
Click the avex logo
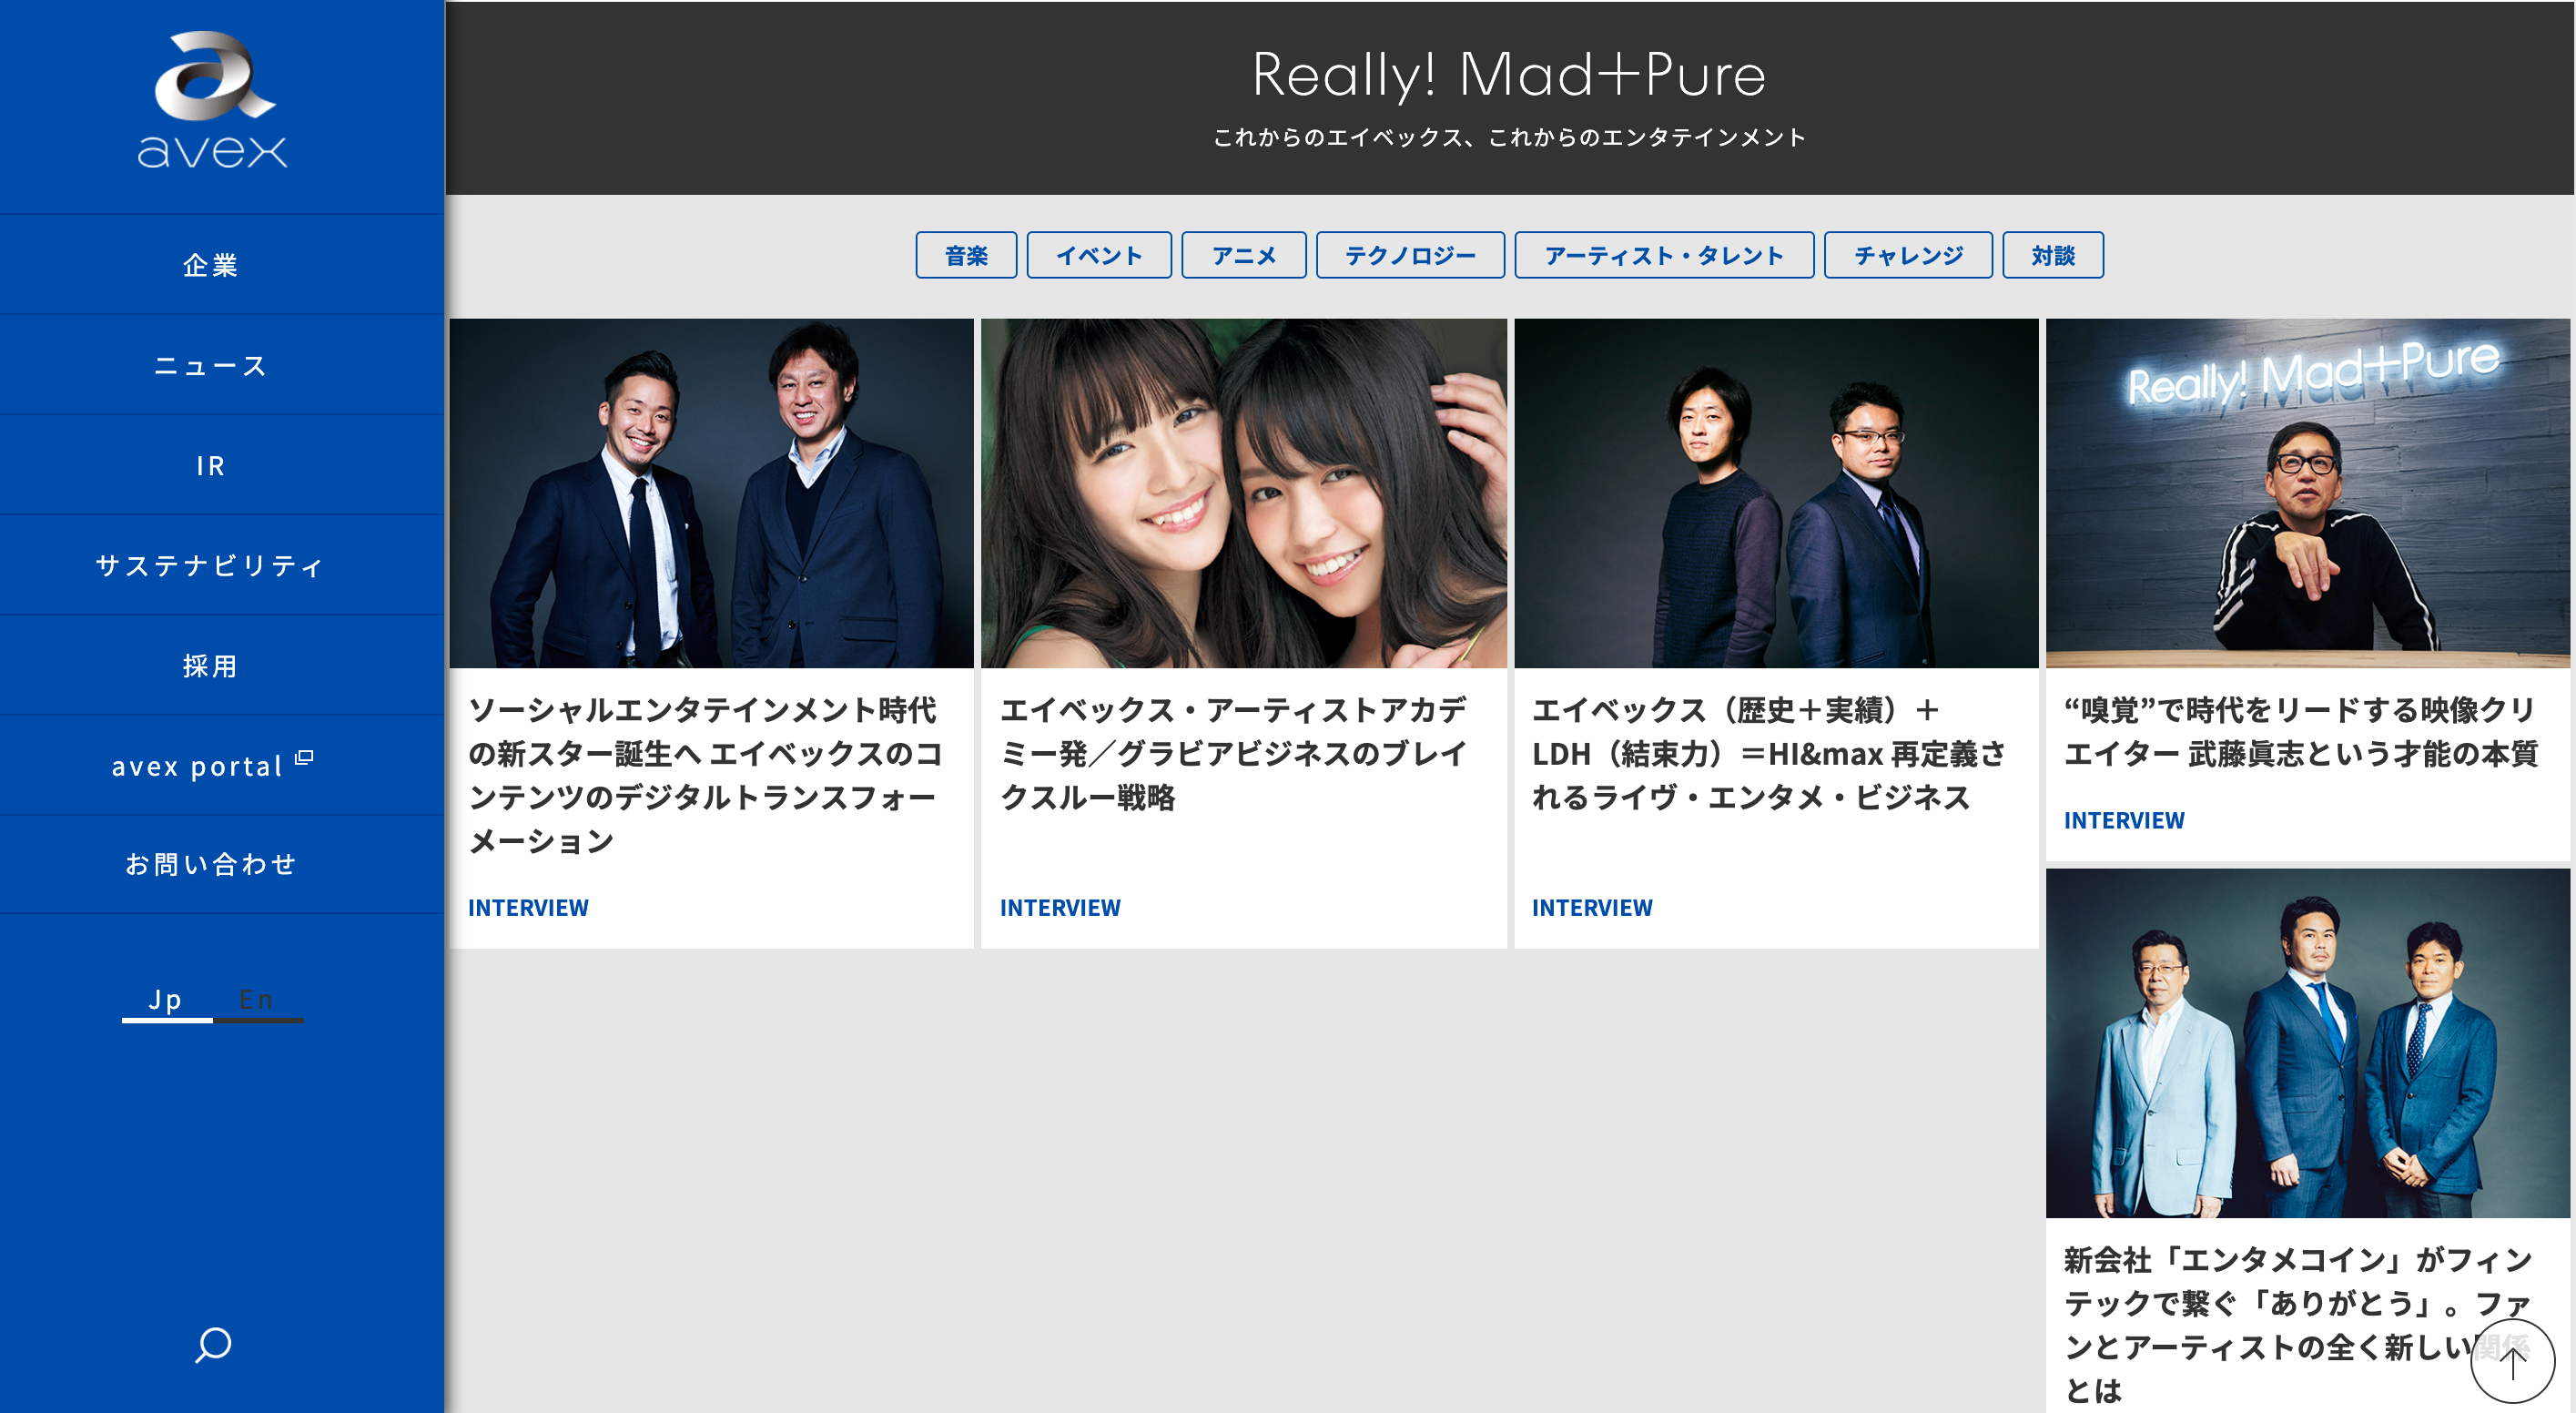212,100
